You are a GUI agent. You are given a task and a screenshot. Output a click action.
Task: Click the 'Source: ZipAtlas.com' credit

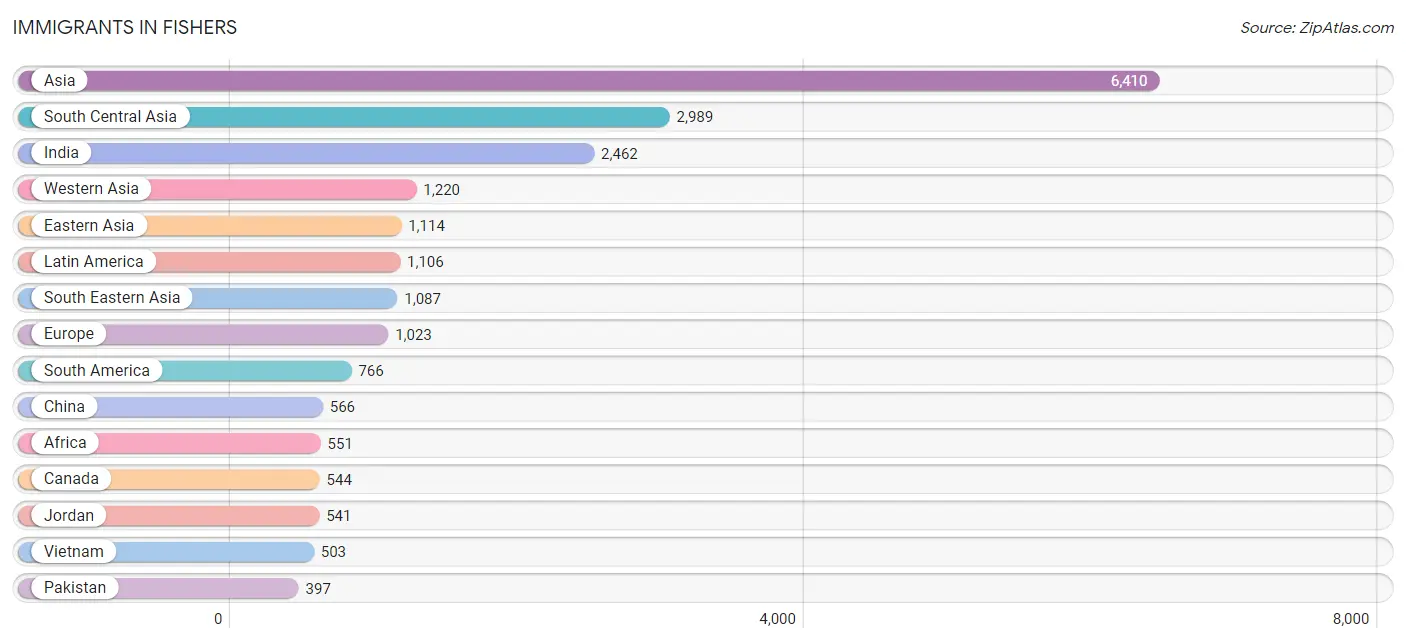[x=1317, y=28]
